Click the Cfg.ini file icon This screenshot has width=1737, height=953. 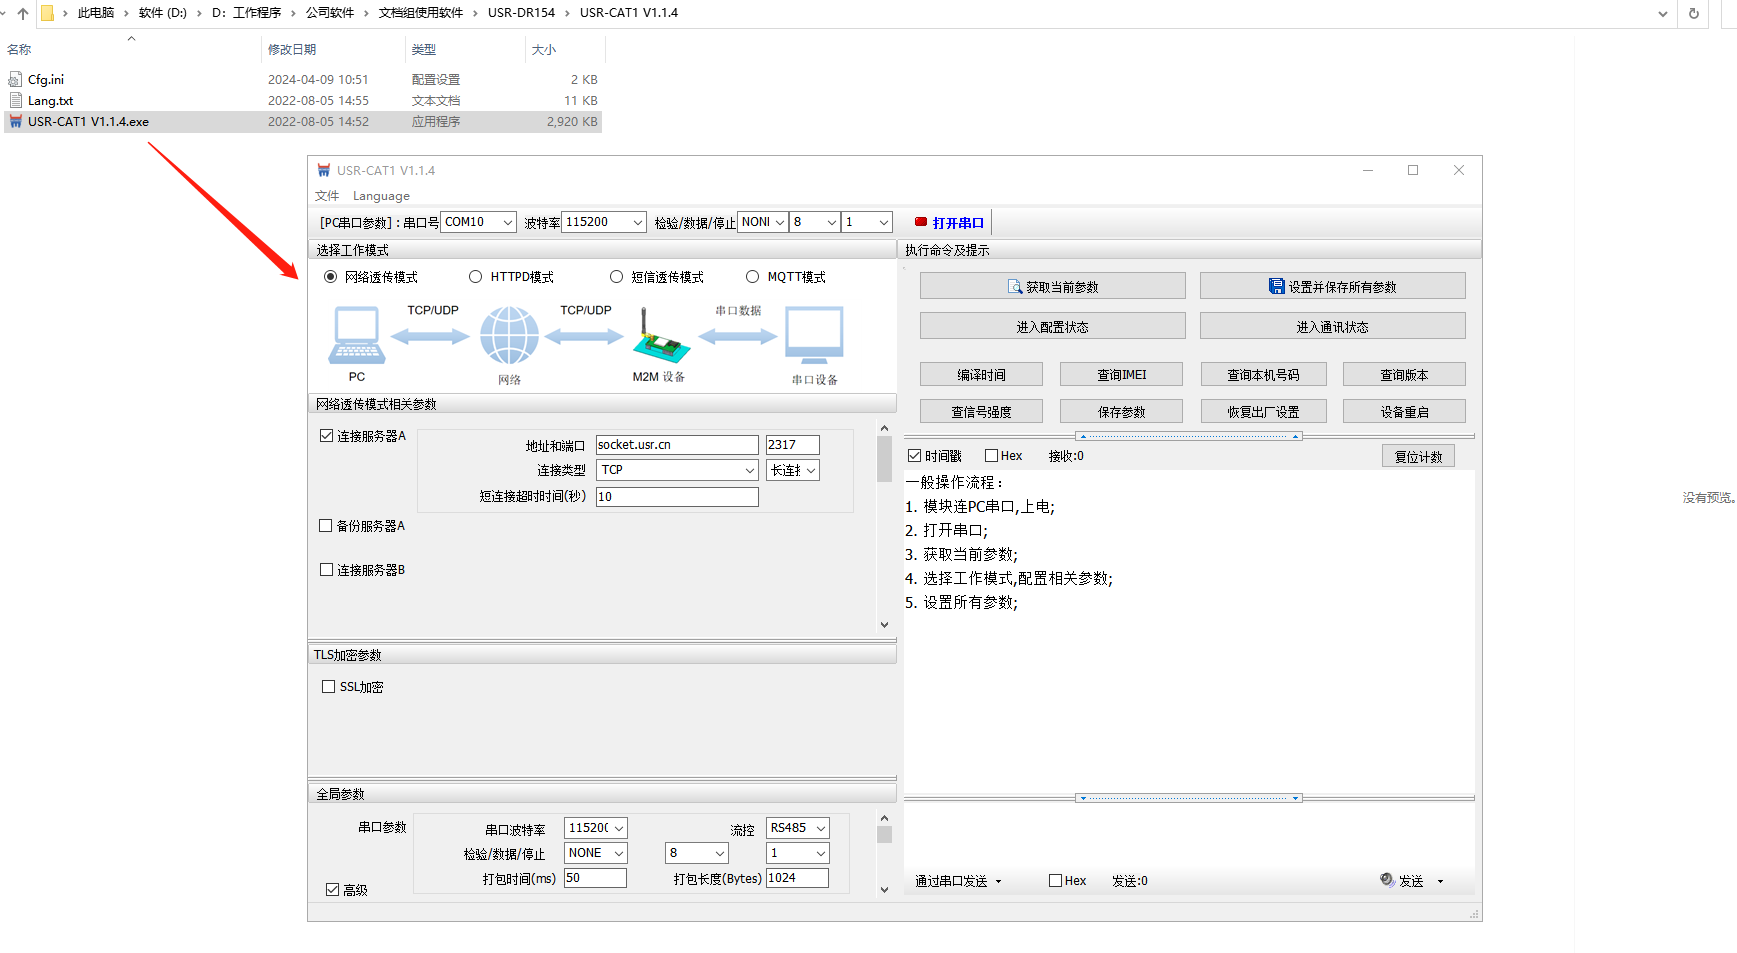click(15, 79)
